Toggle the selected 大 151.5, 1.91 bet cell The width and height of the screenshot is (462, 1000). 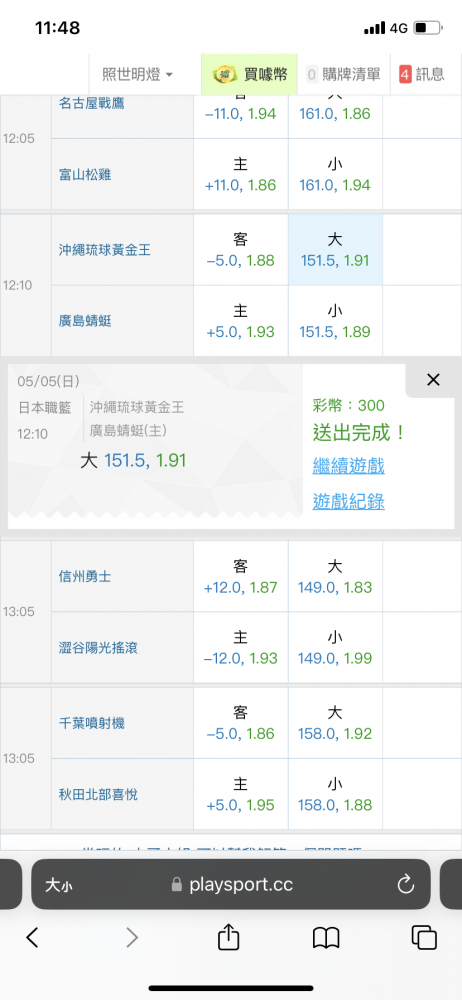point(335,249)
